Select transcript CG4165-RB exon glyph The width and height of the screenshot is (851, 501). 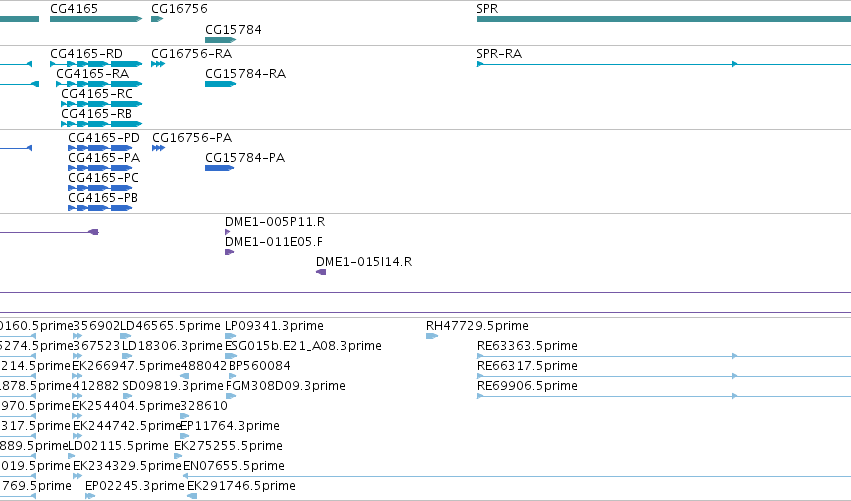pos(101,124)
